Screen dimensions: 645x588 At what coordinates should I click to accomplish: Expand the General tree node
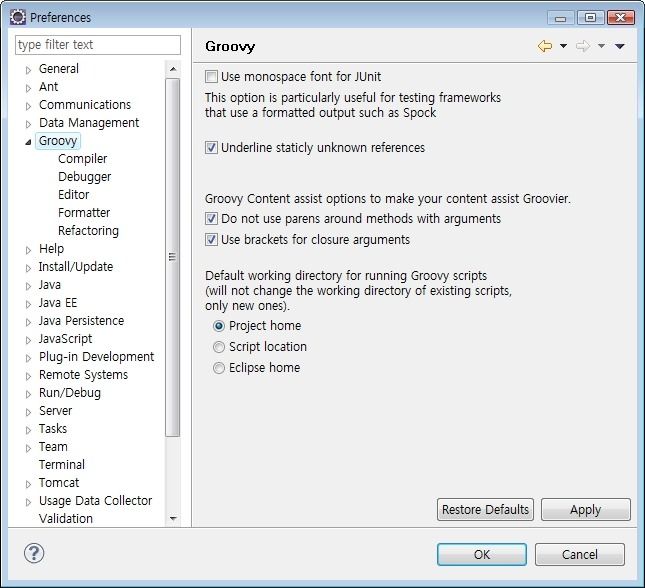click(x=28, y=70)
